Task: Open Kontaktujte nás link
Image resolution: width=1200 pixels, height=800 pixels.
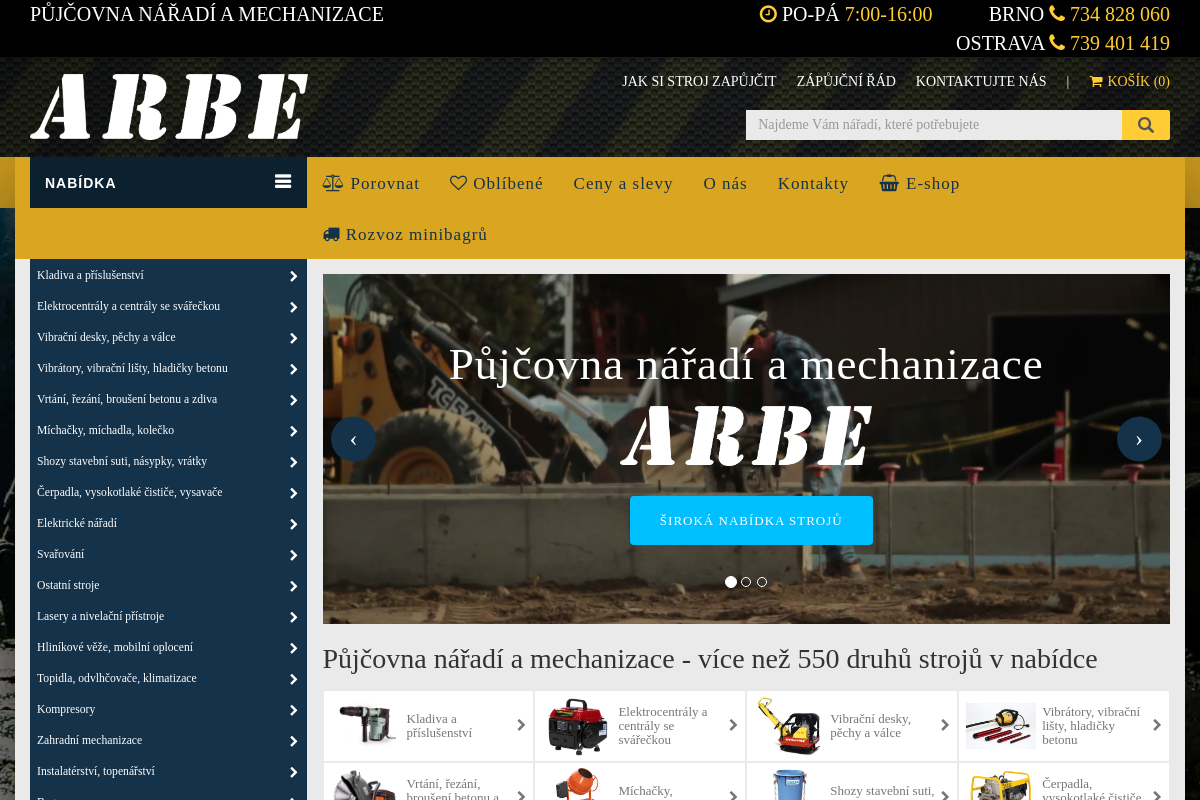Action: pyautogui.click(x=981, y=81)
